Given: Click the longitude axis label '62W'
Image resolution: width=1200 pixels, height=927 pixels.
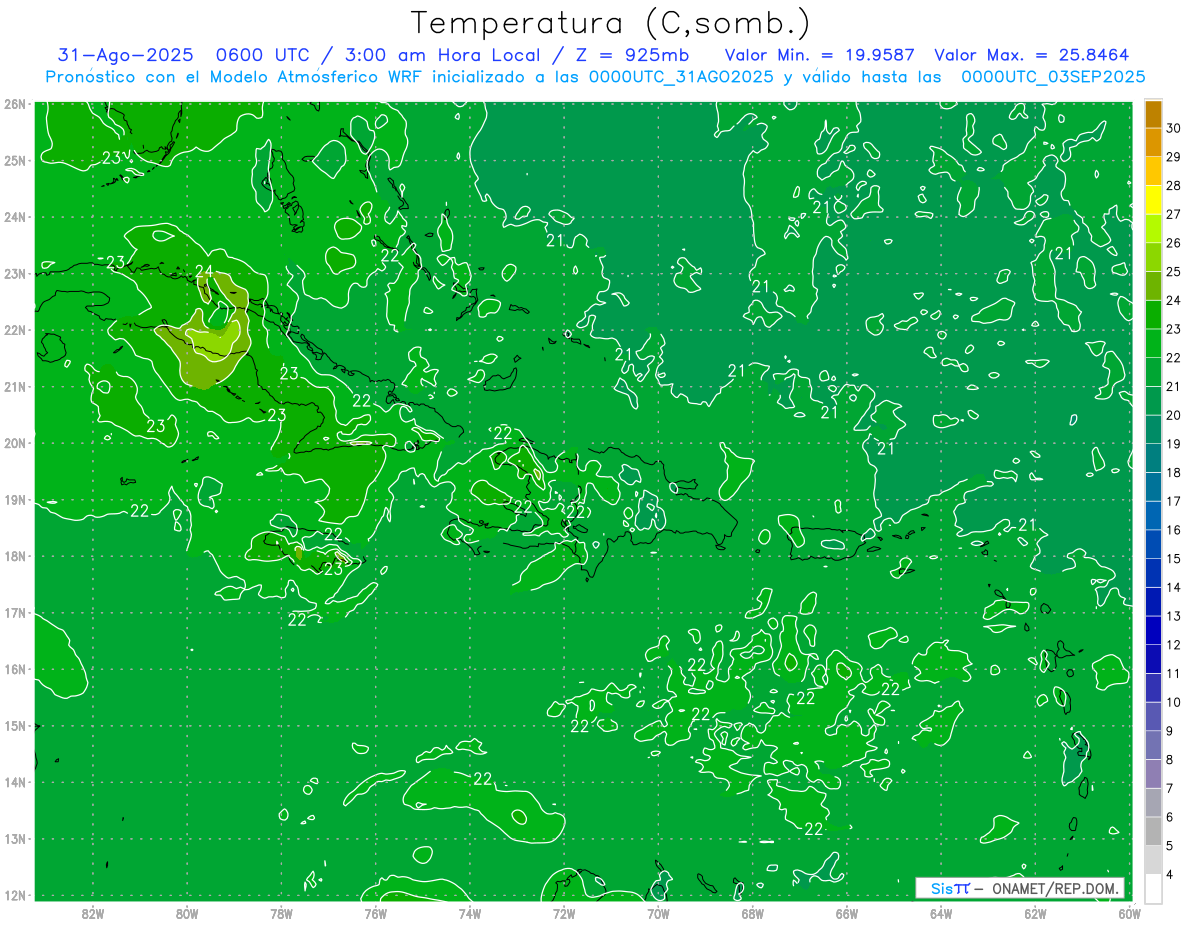Looking at the screenshot, I should pos(1036,913).
